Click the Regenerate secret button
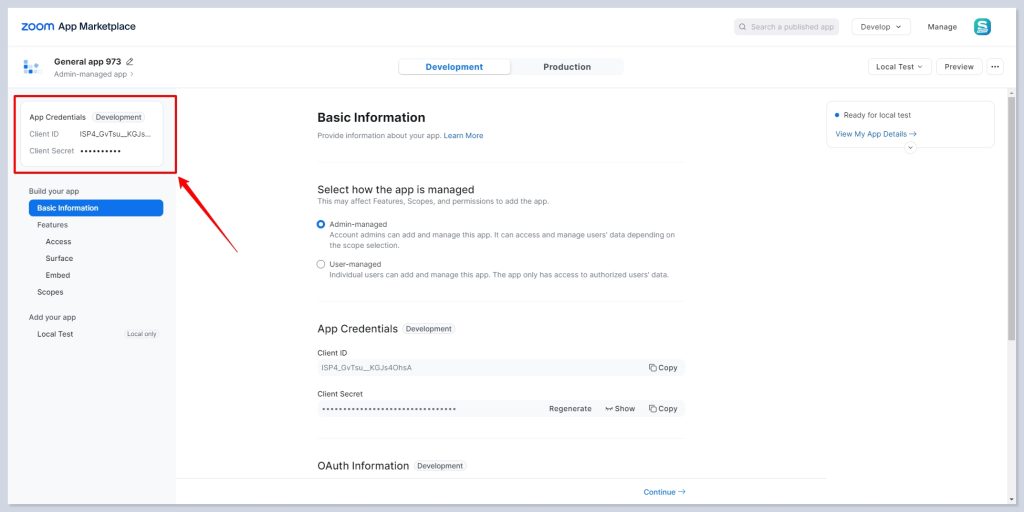The width and height of the screenshot is (1024, 512). tap(570, 409)
